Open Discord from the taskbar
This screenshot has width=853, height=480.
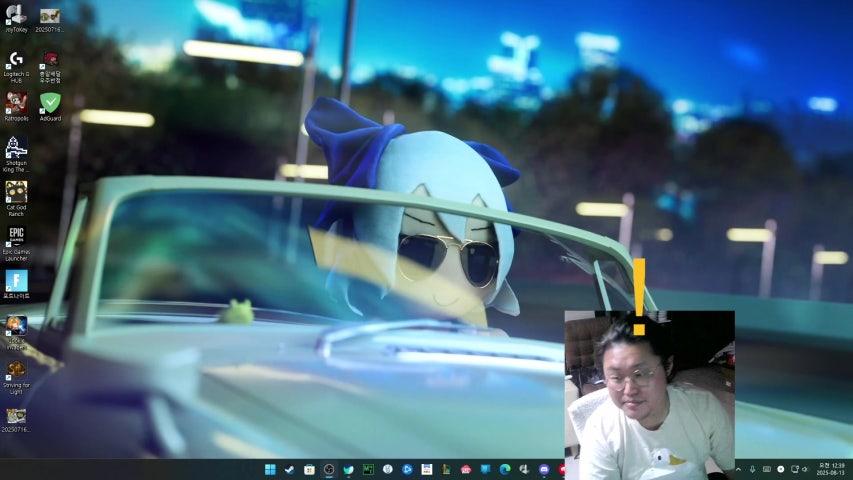tap(544, 469)
